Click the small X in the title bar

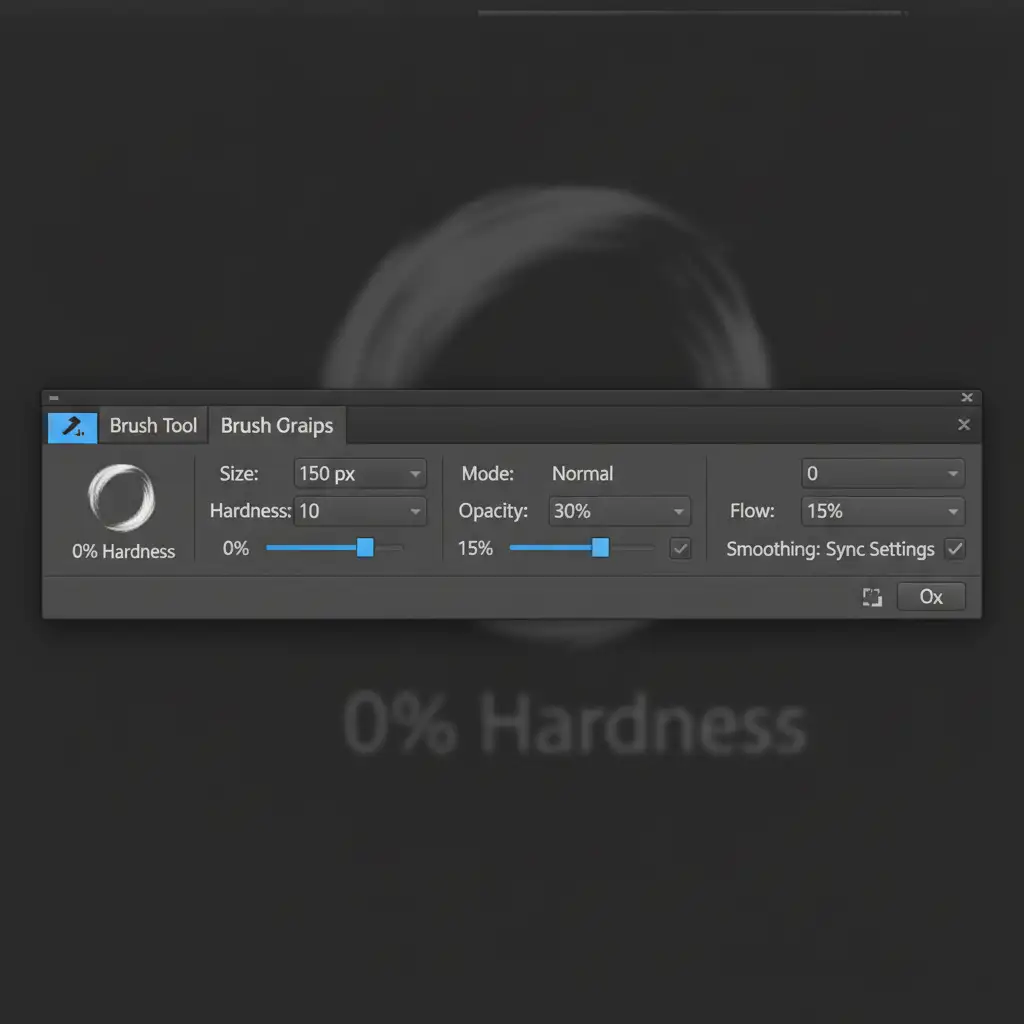click(x=967, y=398)
